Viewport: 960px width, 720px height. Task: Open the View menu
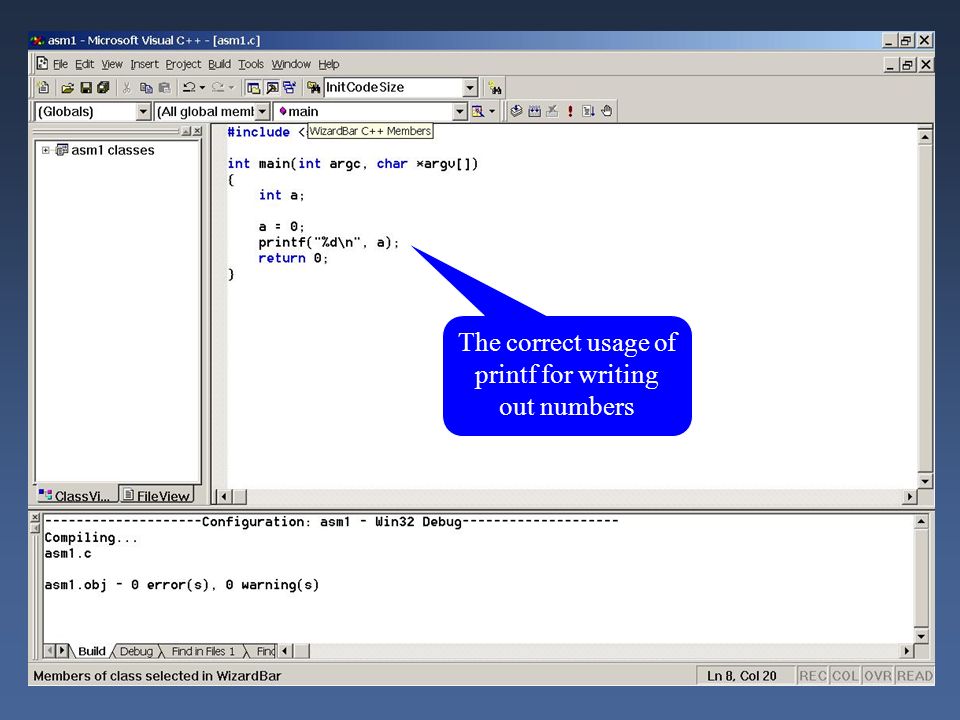[112, 64]
